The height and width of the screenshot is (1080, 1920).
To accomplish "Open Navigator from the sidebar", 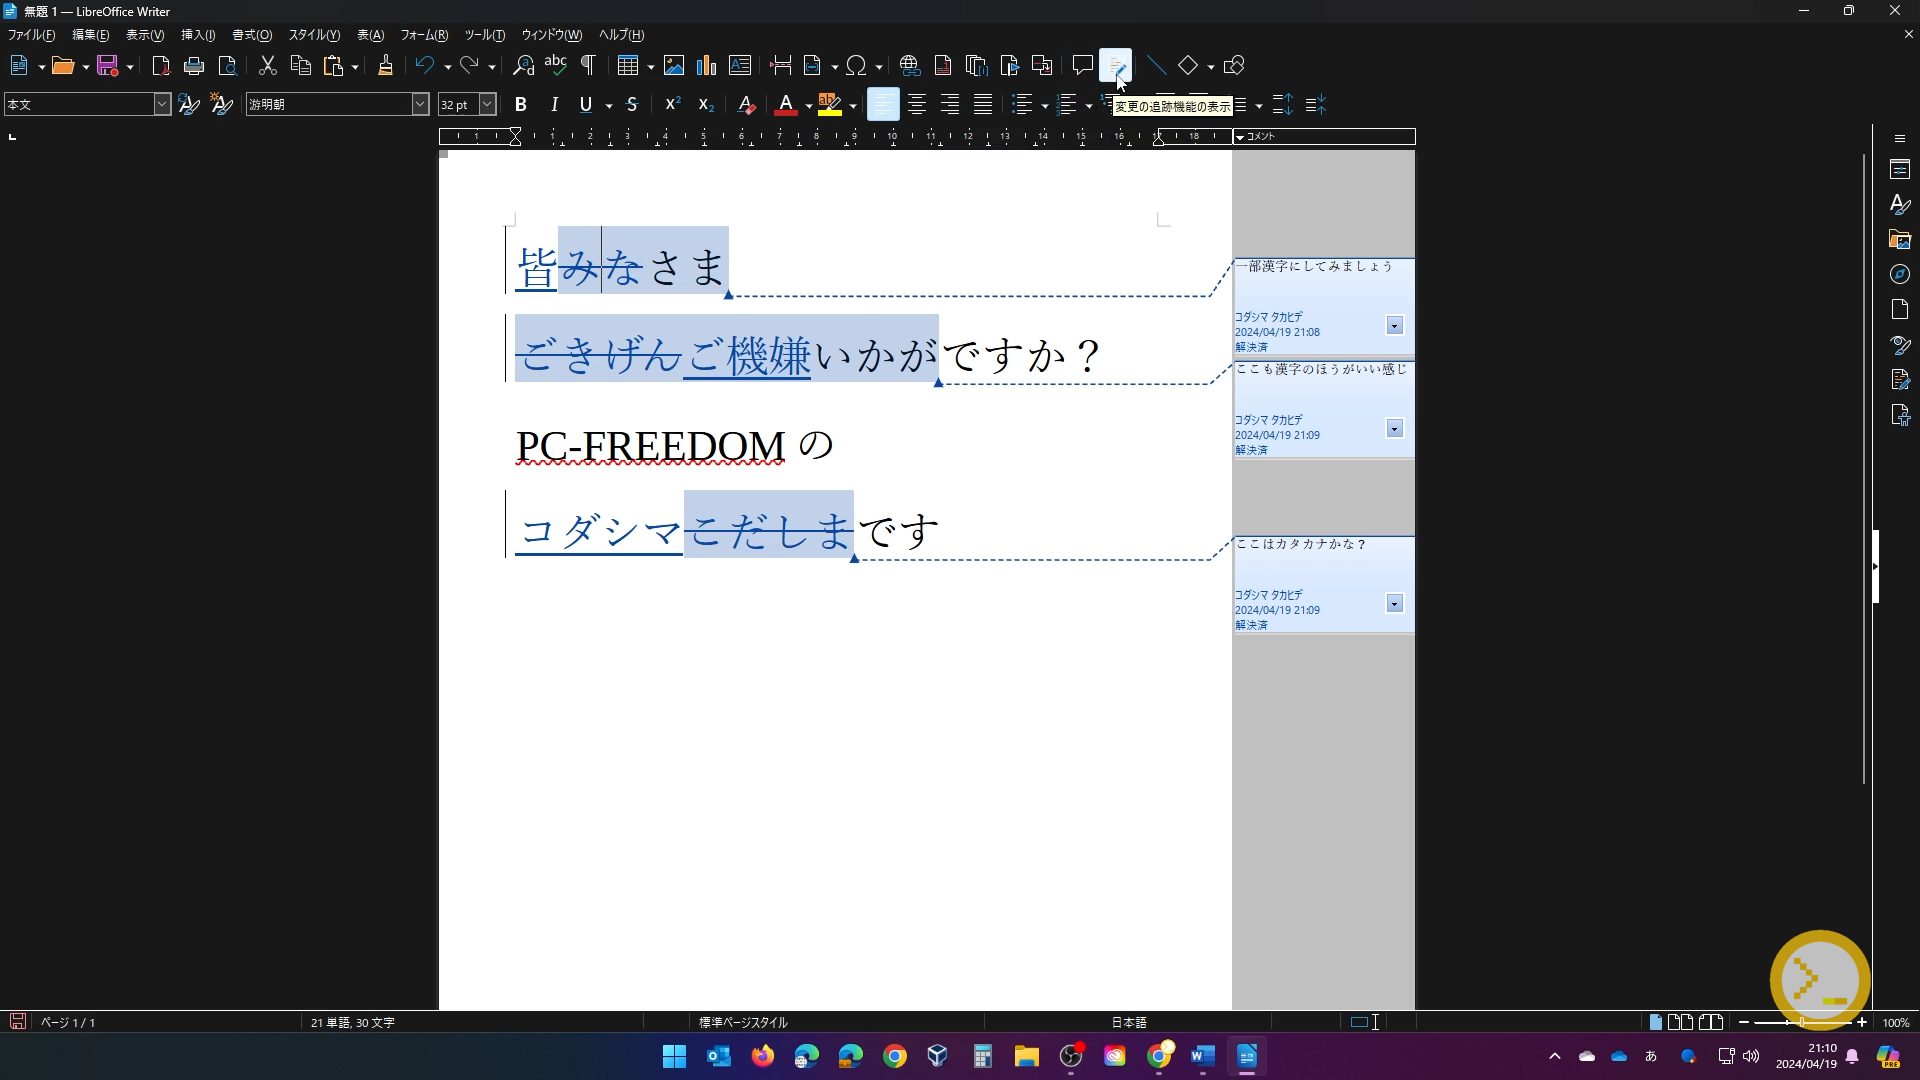I will click(x=1900, y=274).
